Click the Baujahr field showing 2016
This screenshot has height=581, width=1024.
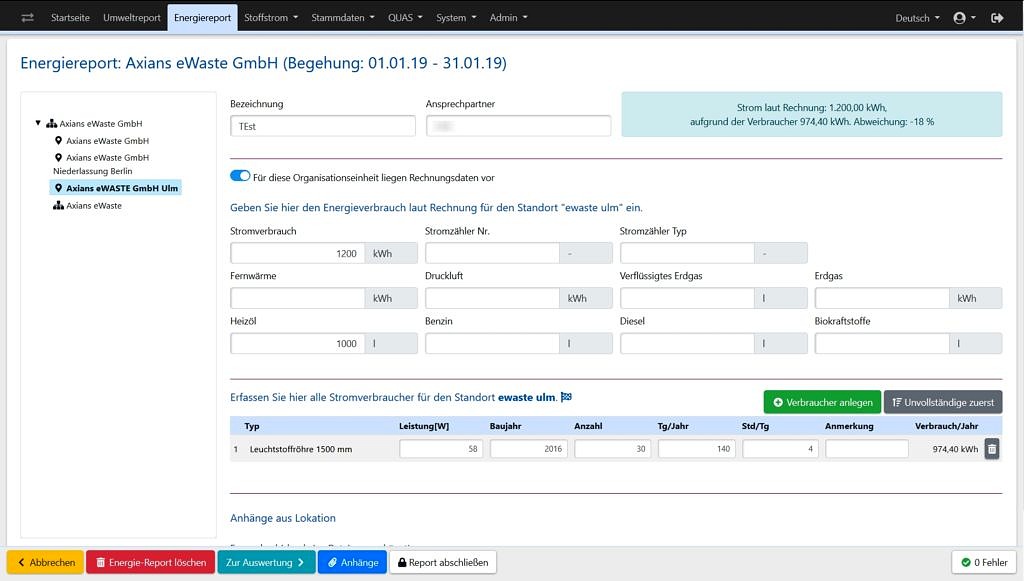pyautogui.click(x=529, y=449)
